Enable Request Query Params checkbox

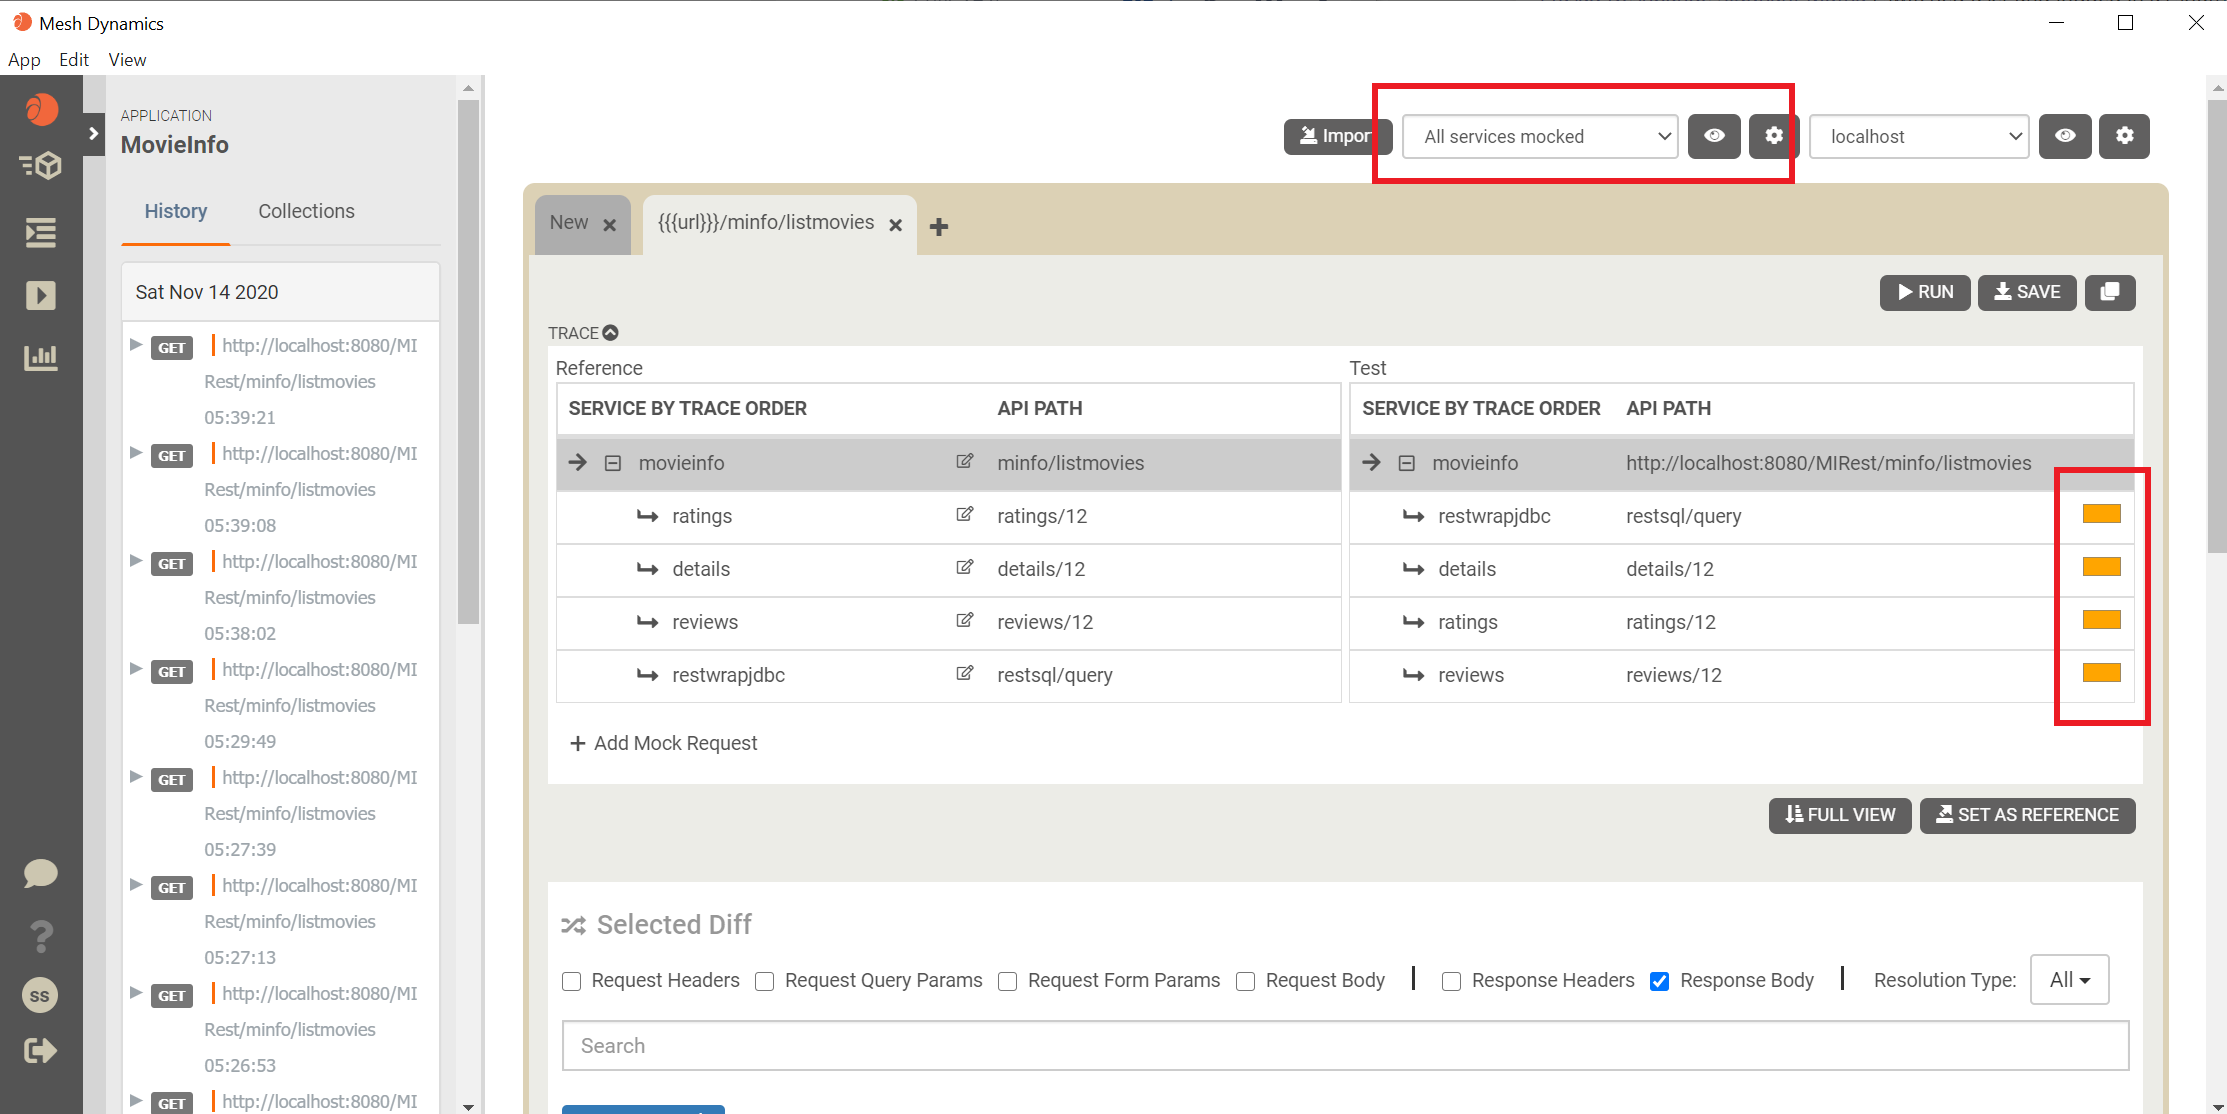tap(765, 981)
